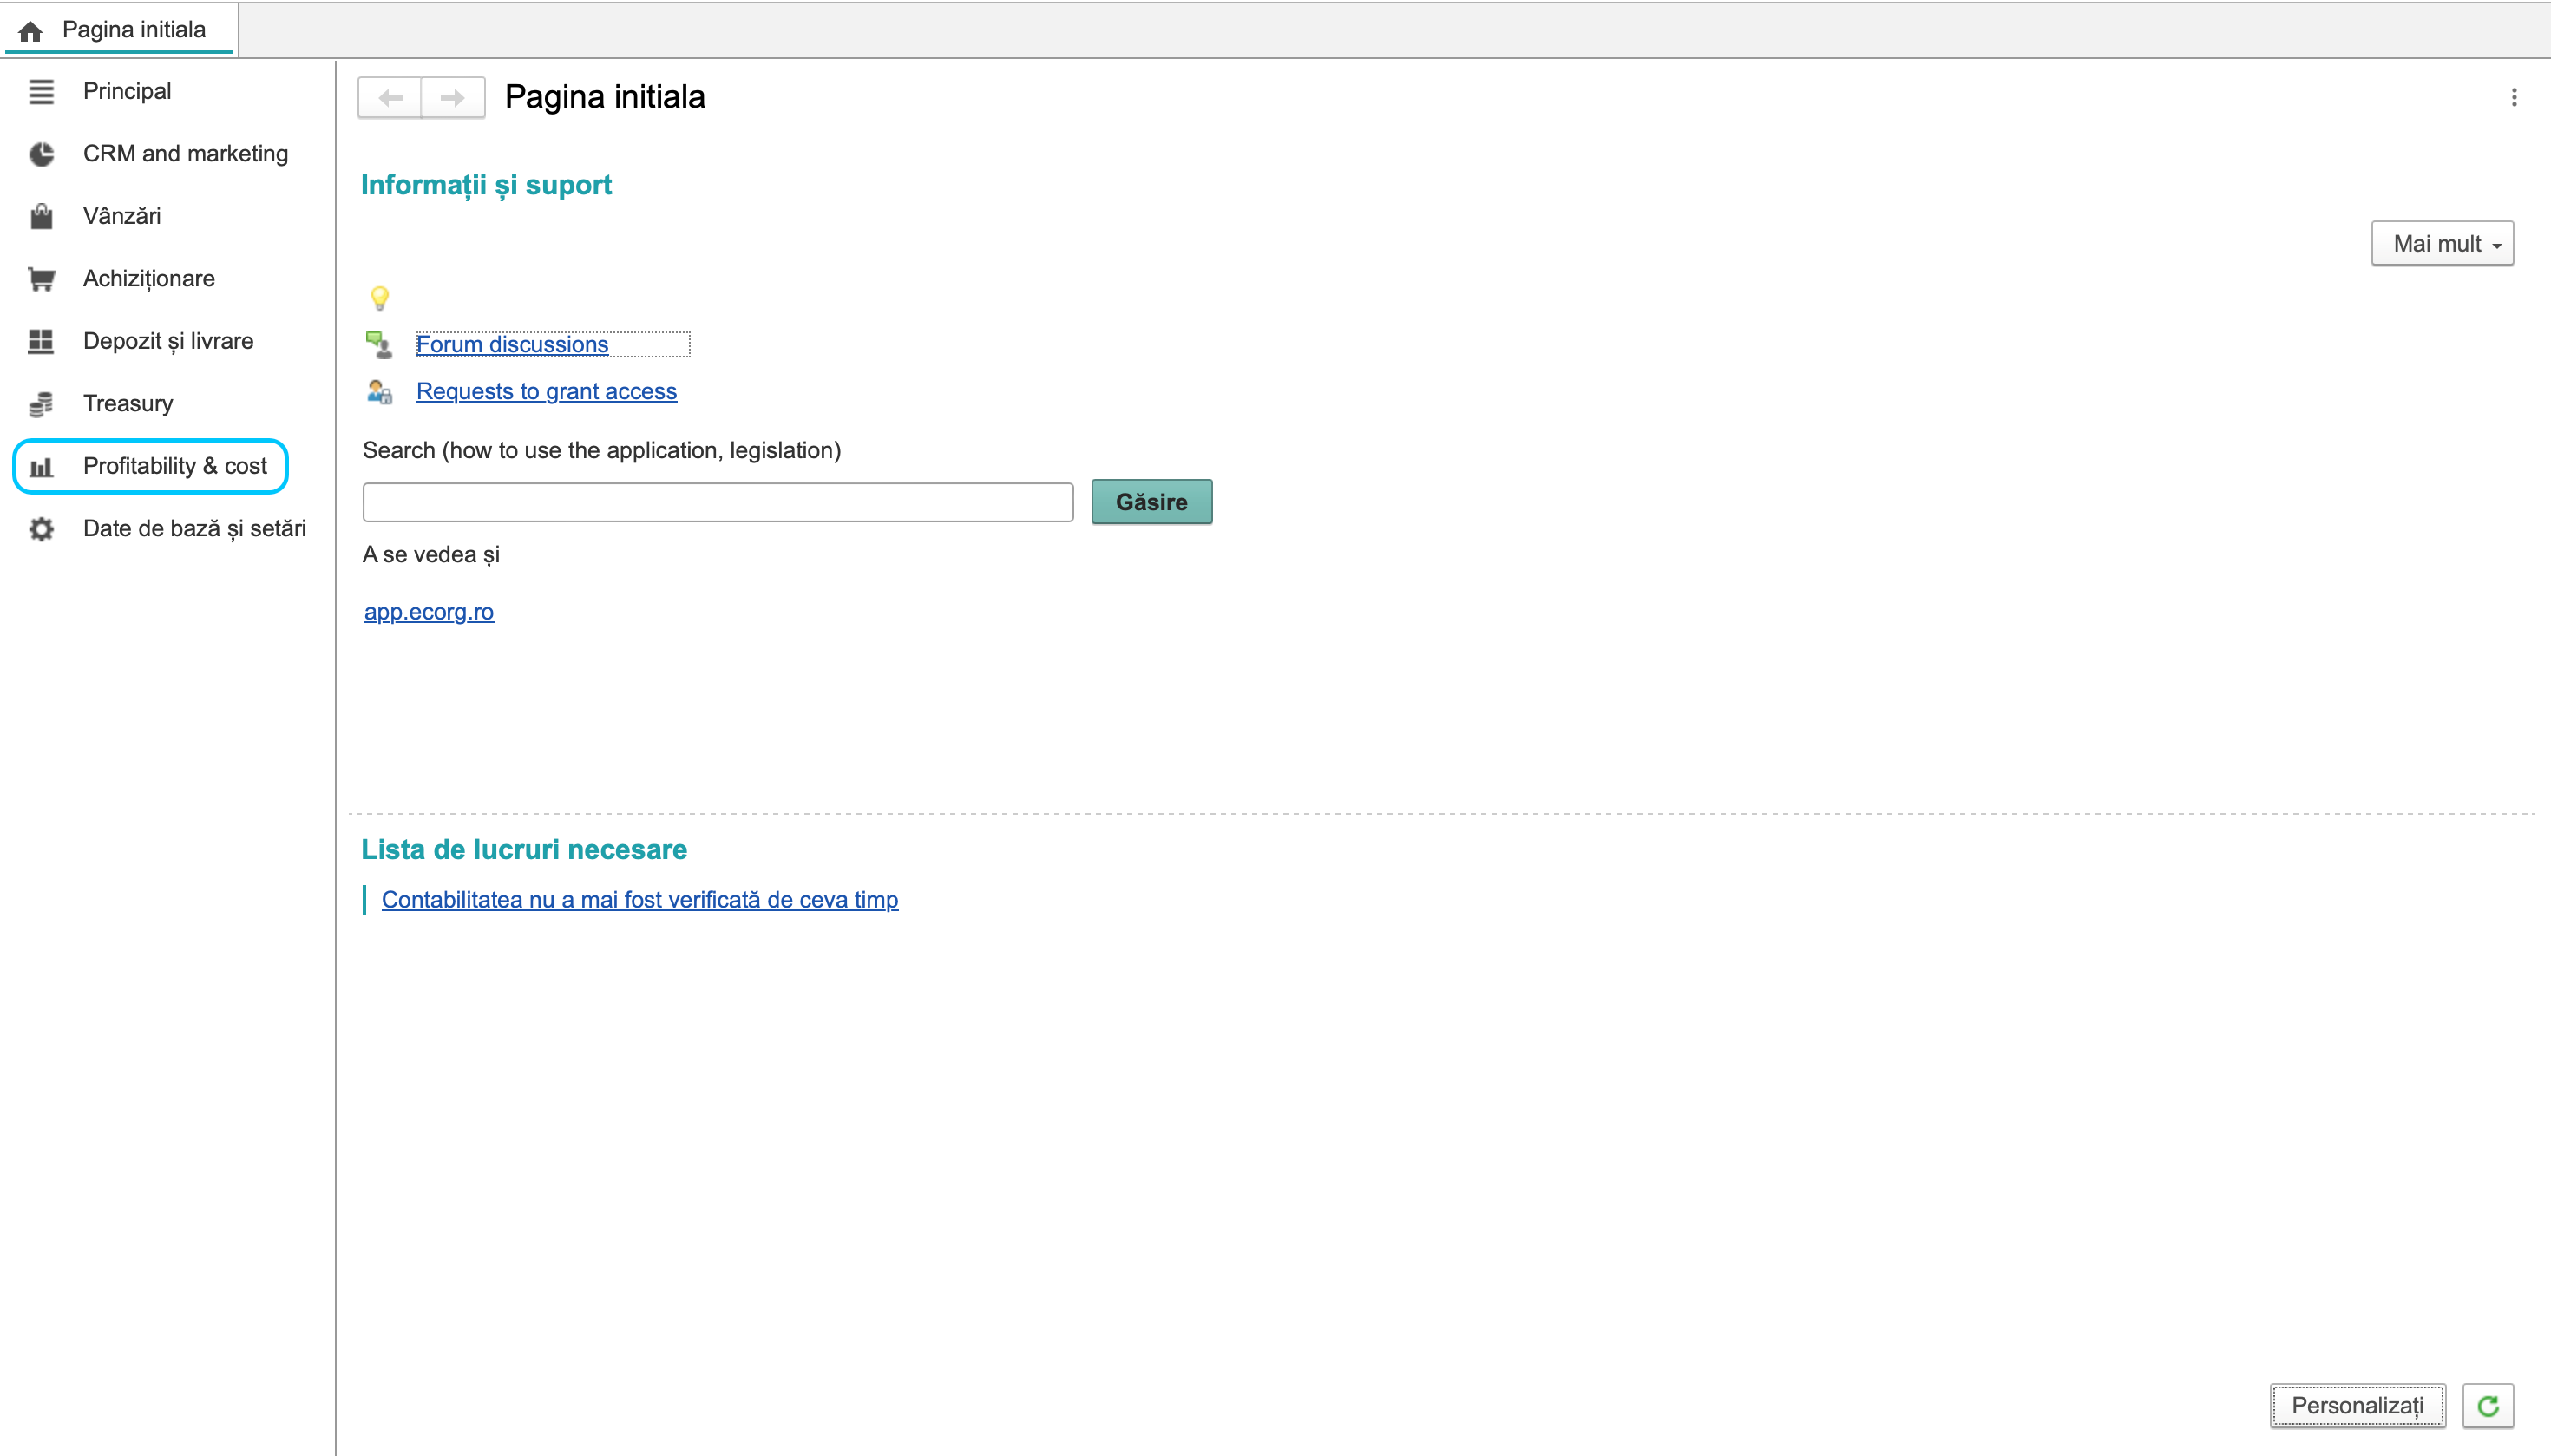Select the Pagina initiala tab
The image size is (2551, 1456).
119,30
